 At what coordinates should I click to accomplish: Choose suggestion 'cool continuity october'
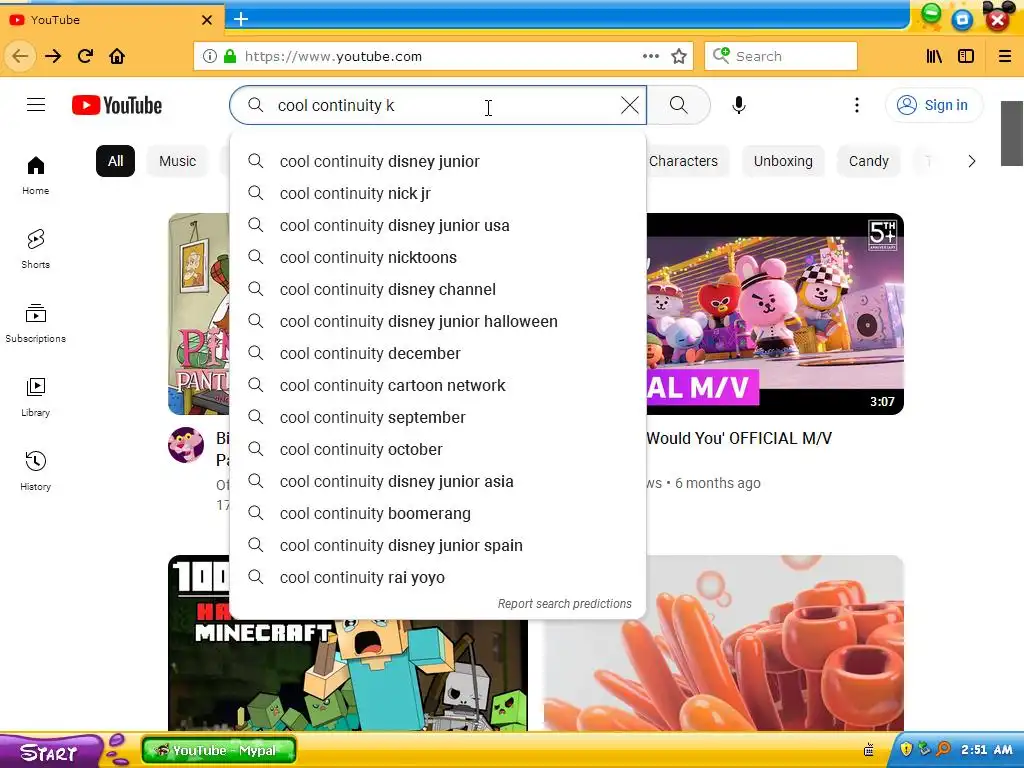(438, 449)
